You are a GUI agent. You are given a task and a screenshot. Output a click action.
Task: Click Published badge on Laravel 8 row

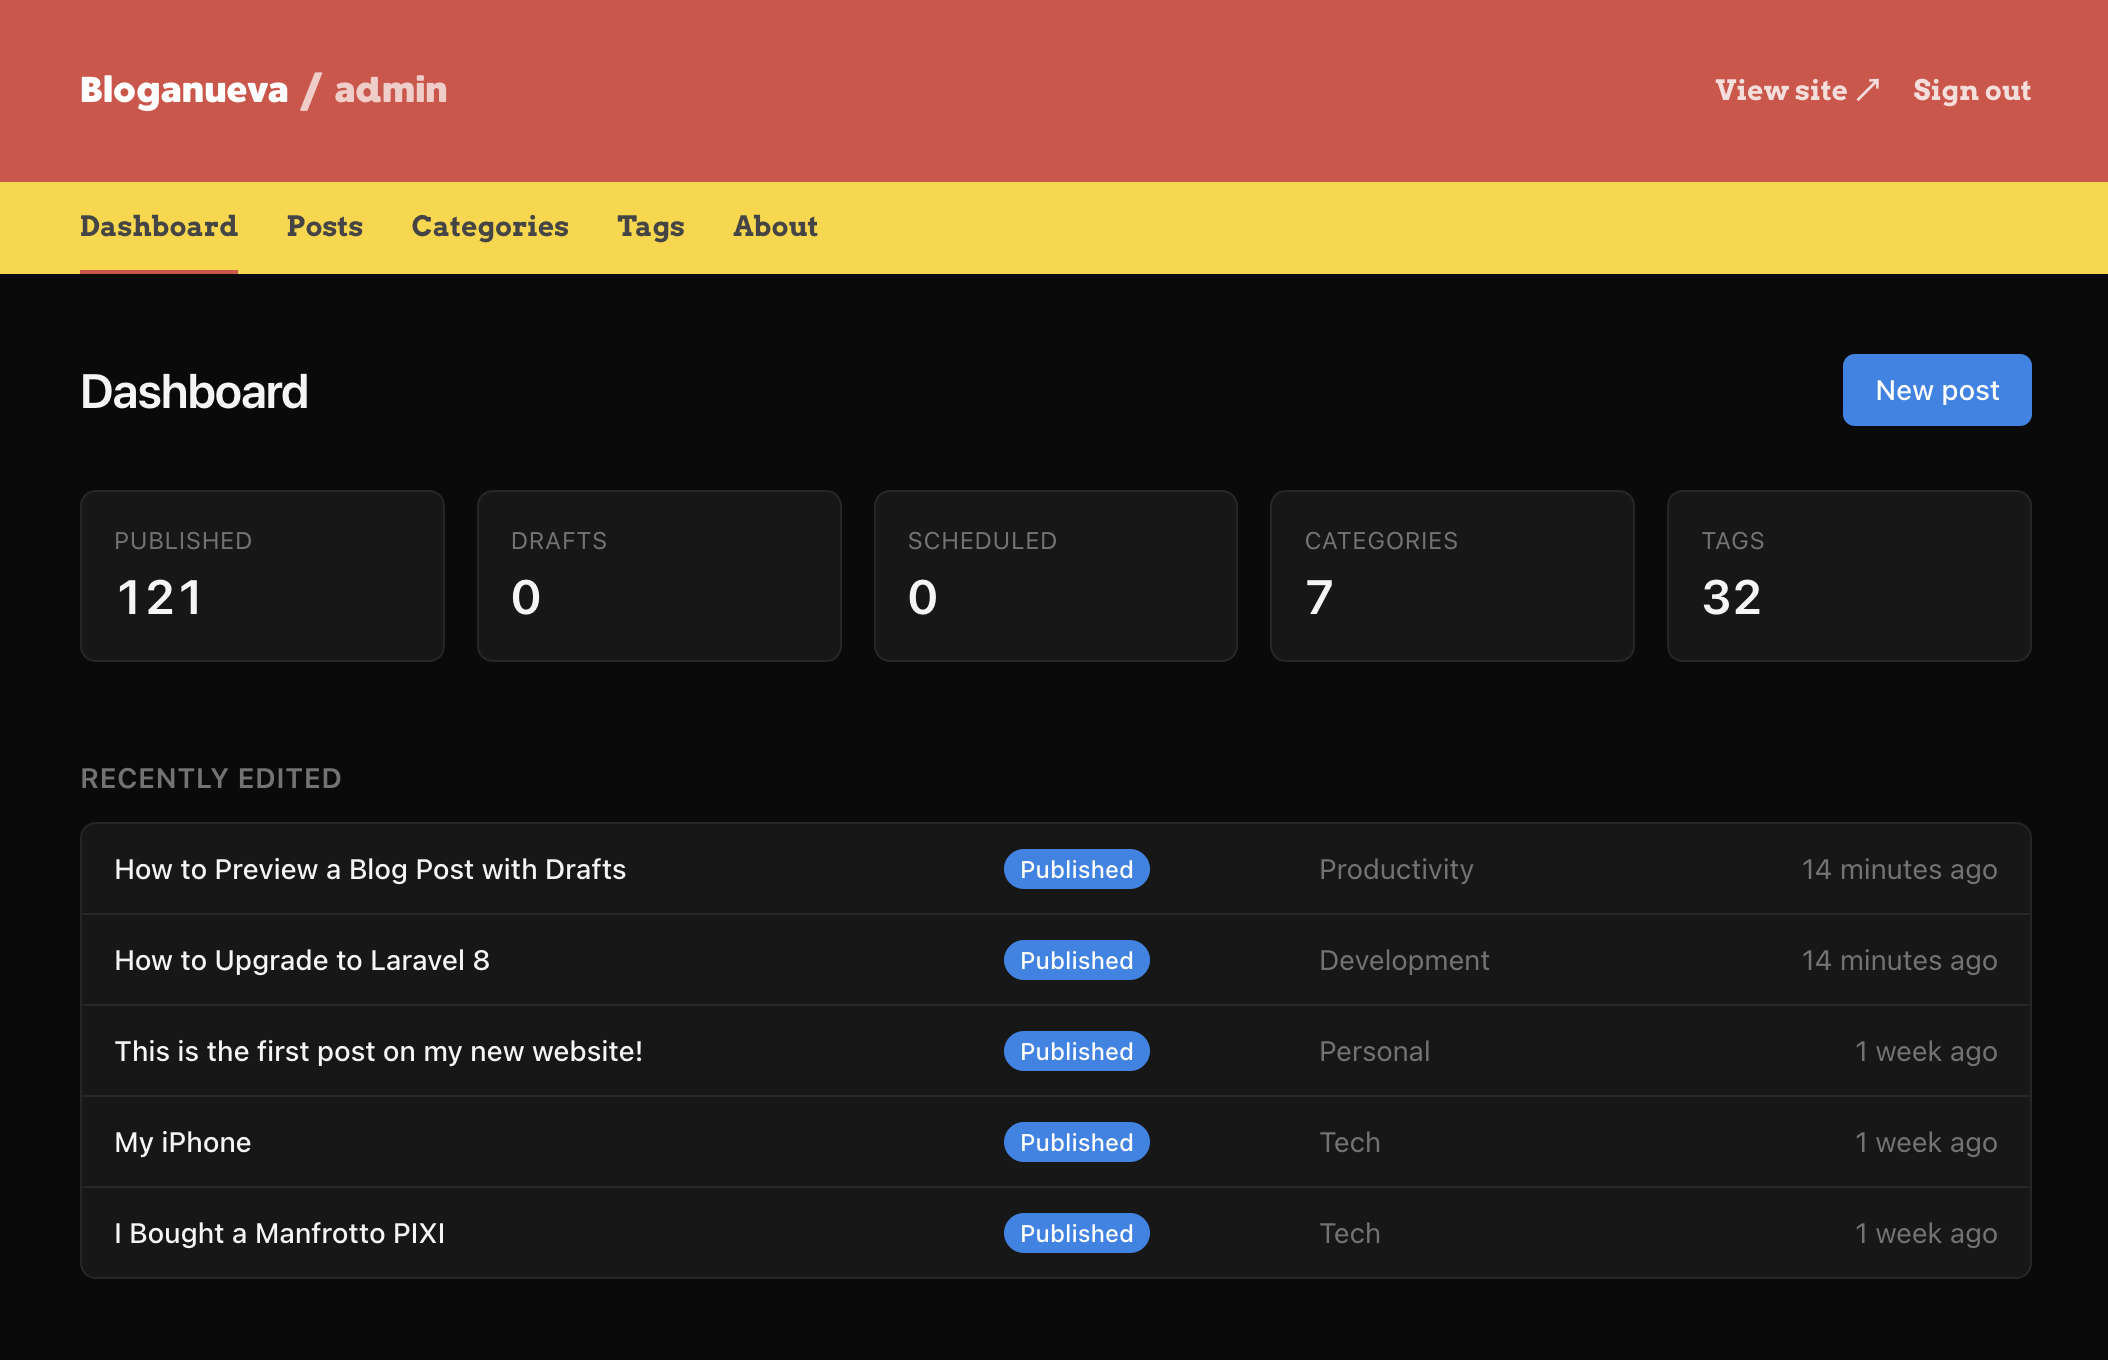pos(1077,960)
